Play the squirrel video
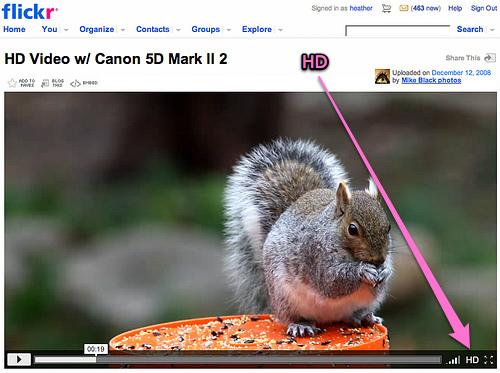The image size is (500, 373). pos(19,359)
